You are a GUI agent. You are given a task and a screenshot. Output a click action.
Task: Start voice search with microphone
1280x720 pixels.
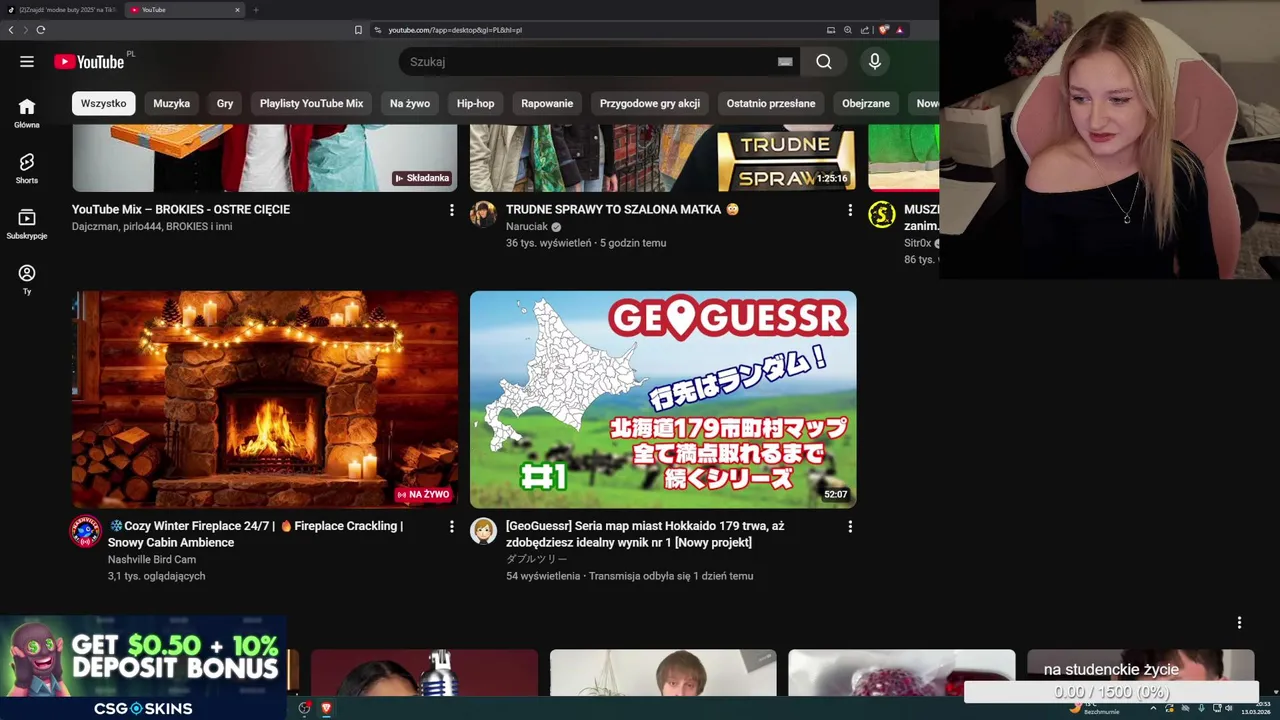coord(875,62)
